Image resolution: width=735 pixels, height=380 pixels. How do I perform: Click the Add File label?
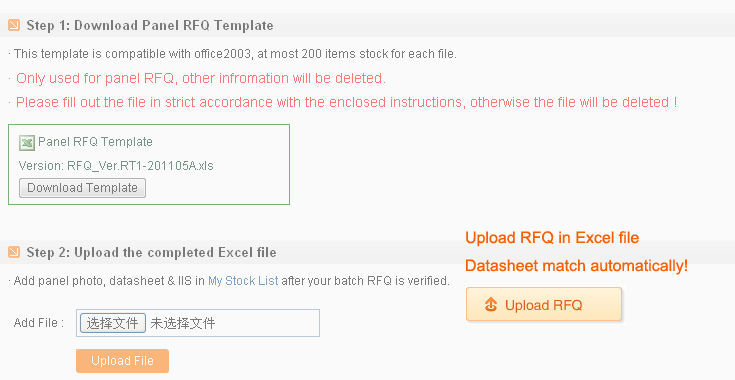tap(39, 323)
